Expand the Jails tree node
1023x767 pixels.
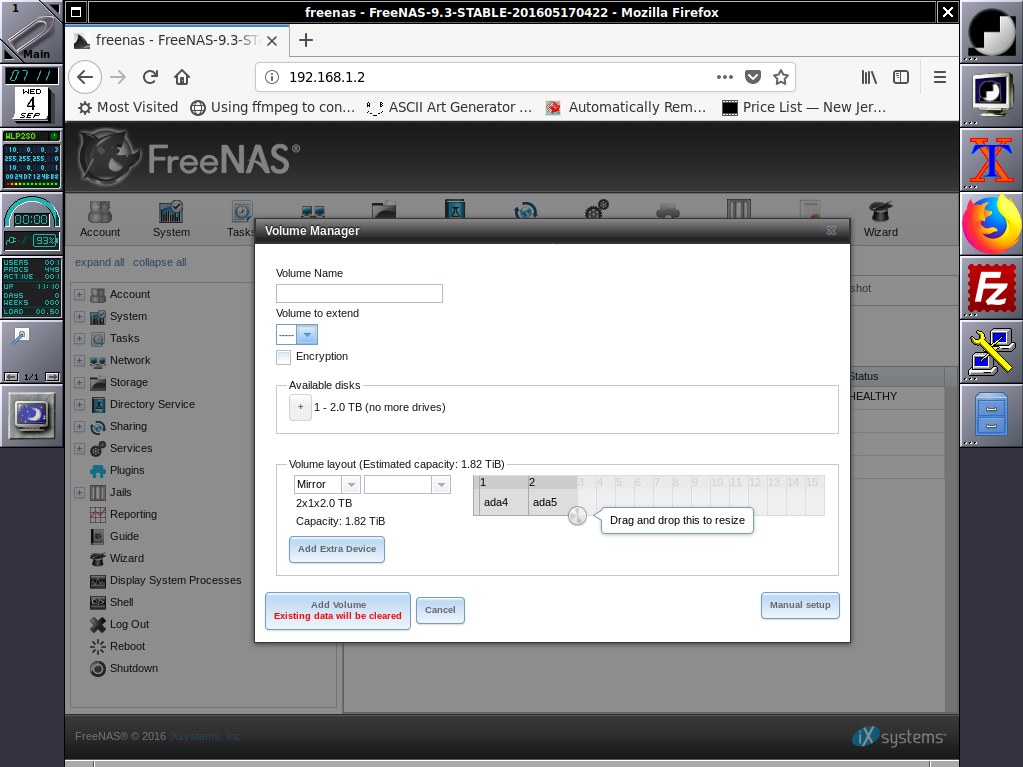(x=80, y=492)
